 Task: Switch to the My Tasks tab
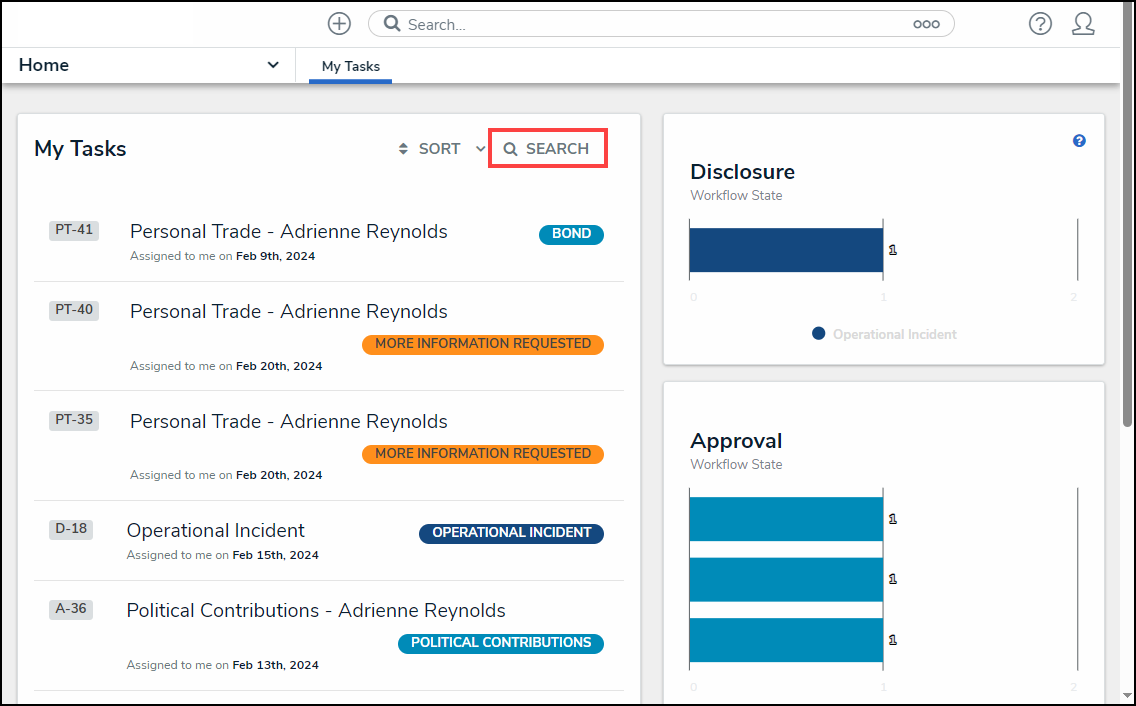click(x=350, y=66)
